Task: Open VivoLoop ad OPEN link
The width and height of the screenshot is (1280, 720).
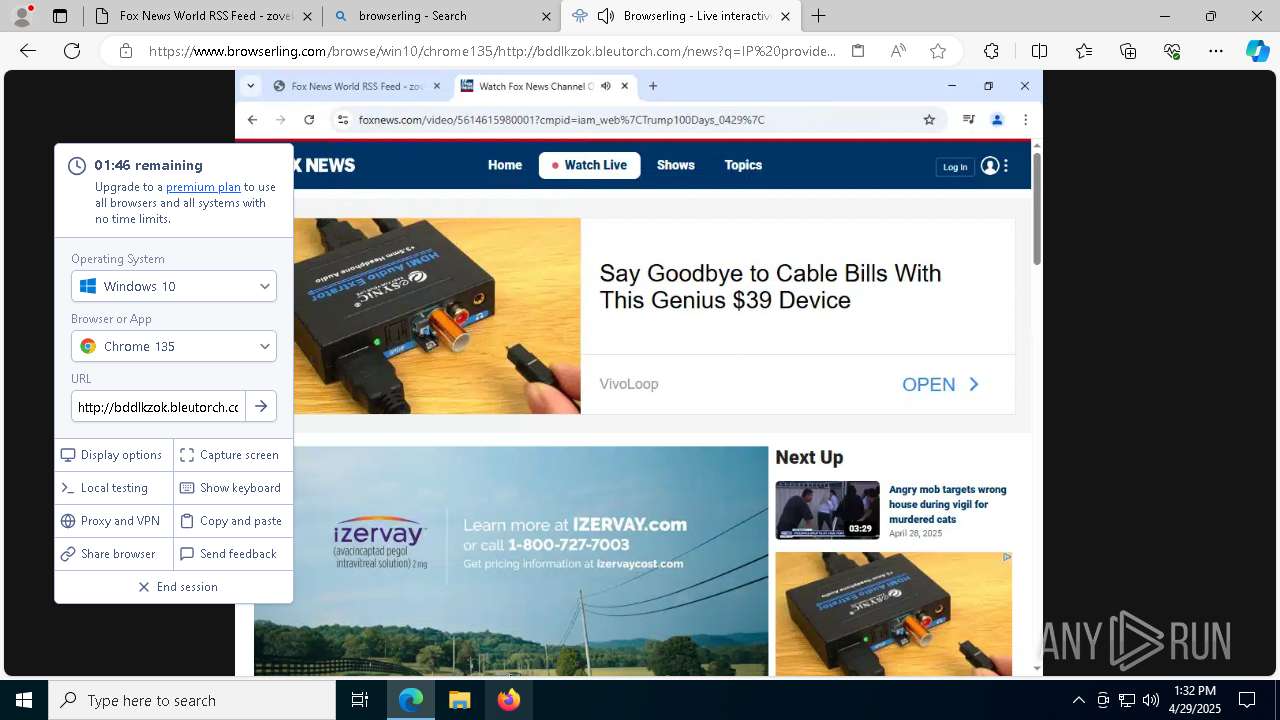Action: (x=940, y=384)
